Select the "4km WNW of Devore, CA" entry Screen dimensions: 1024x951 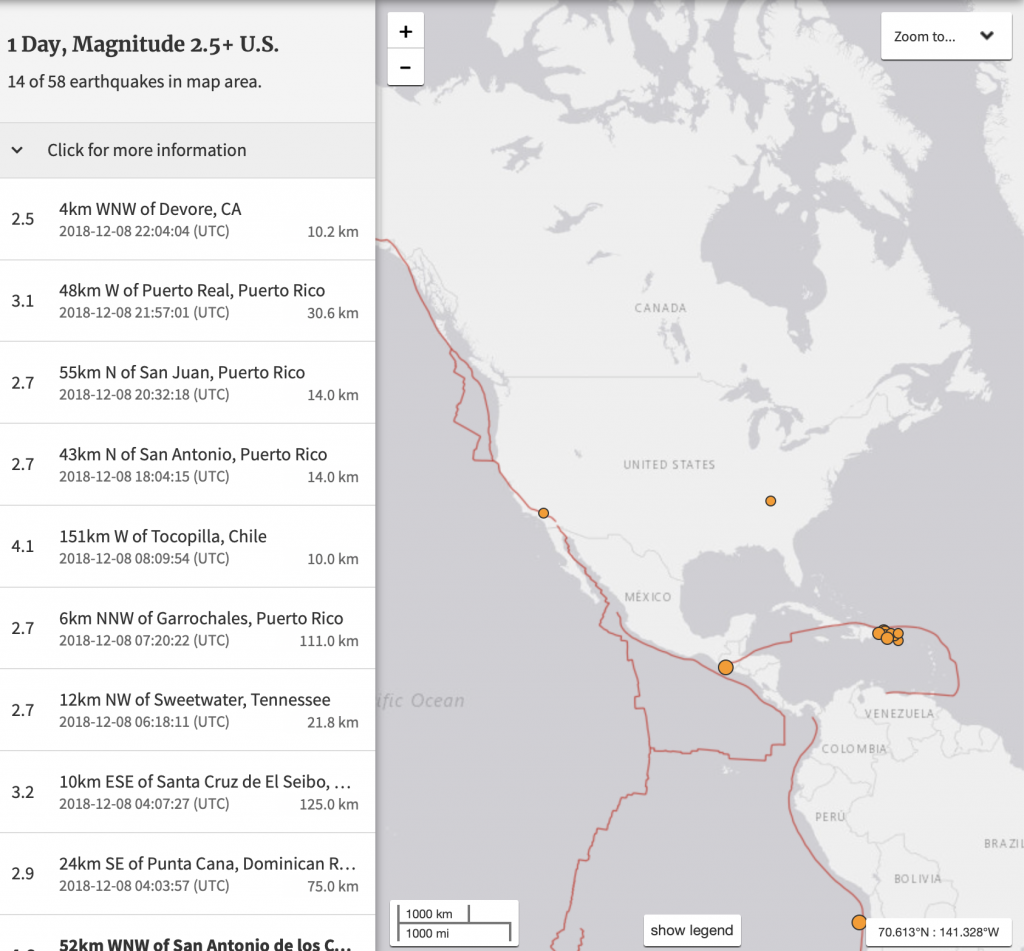(187, 219)
